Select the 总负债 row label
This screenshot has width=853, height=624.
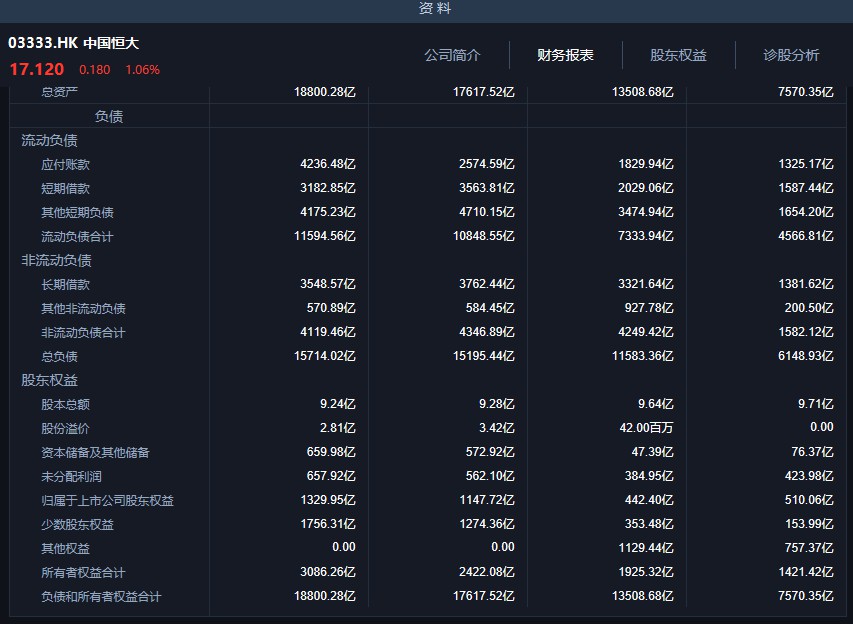click(59, 356)
